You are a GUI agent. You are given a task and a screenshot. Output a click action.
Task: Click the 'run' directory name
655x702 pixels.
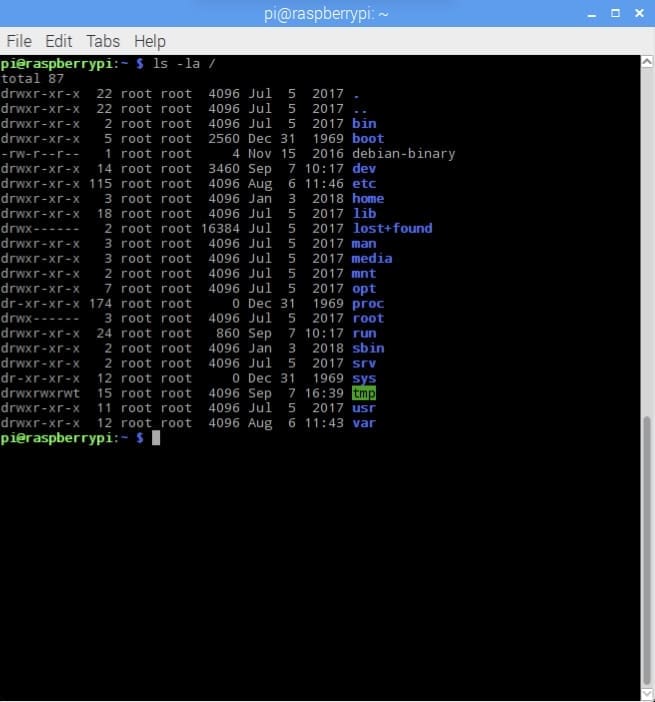(364, 334)
